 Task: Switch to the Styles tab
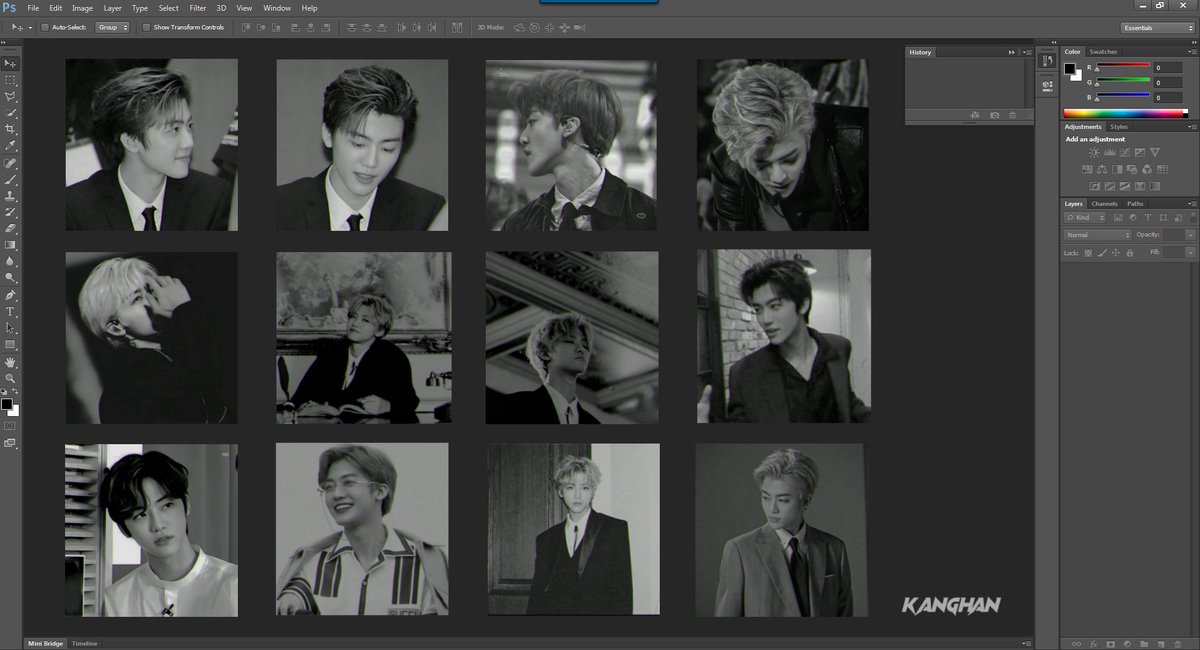[1118, 127]
